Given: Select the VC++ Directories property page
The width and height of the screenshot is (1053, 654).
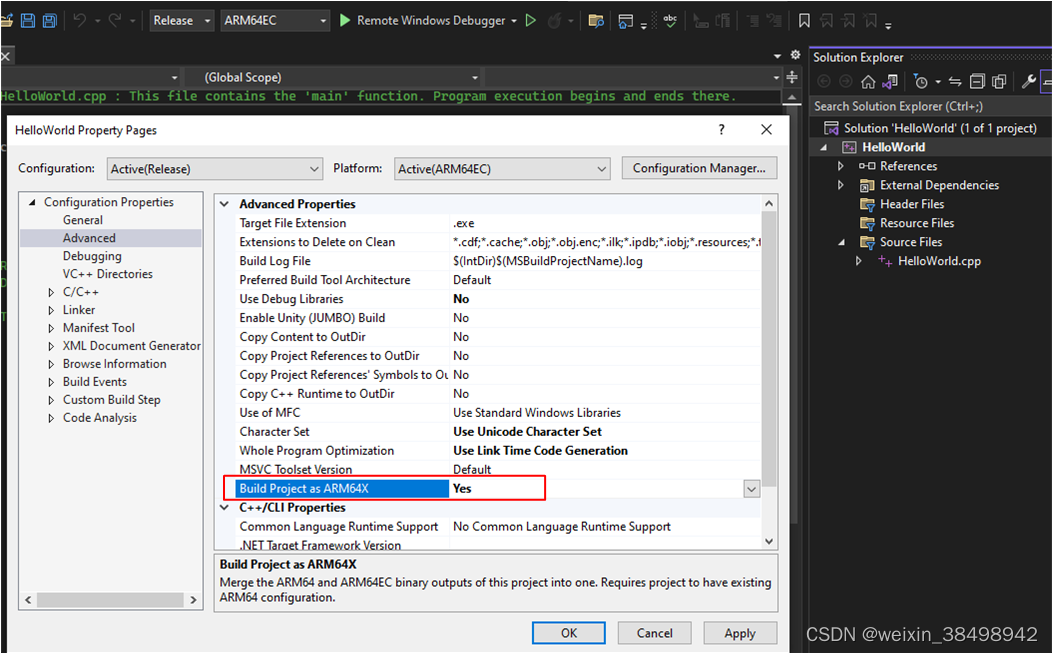Looking at the screenshot, I should coord(107,274).
